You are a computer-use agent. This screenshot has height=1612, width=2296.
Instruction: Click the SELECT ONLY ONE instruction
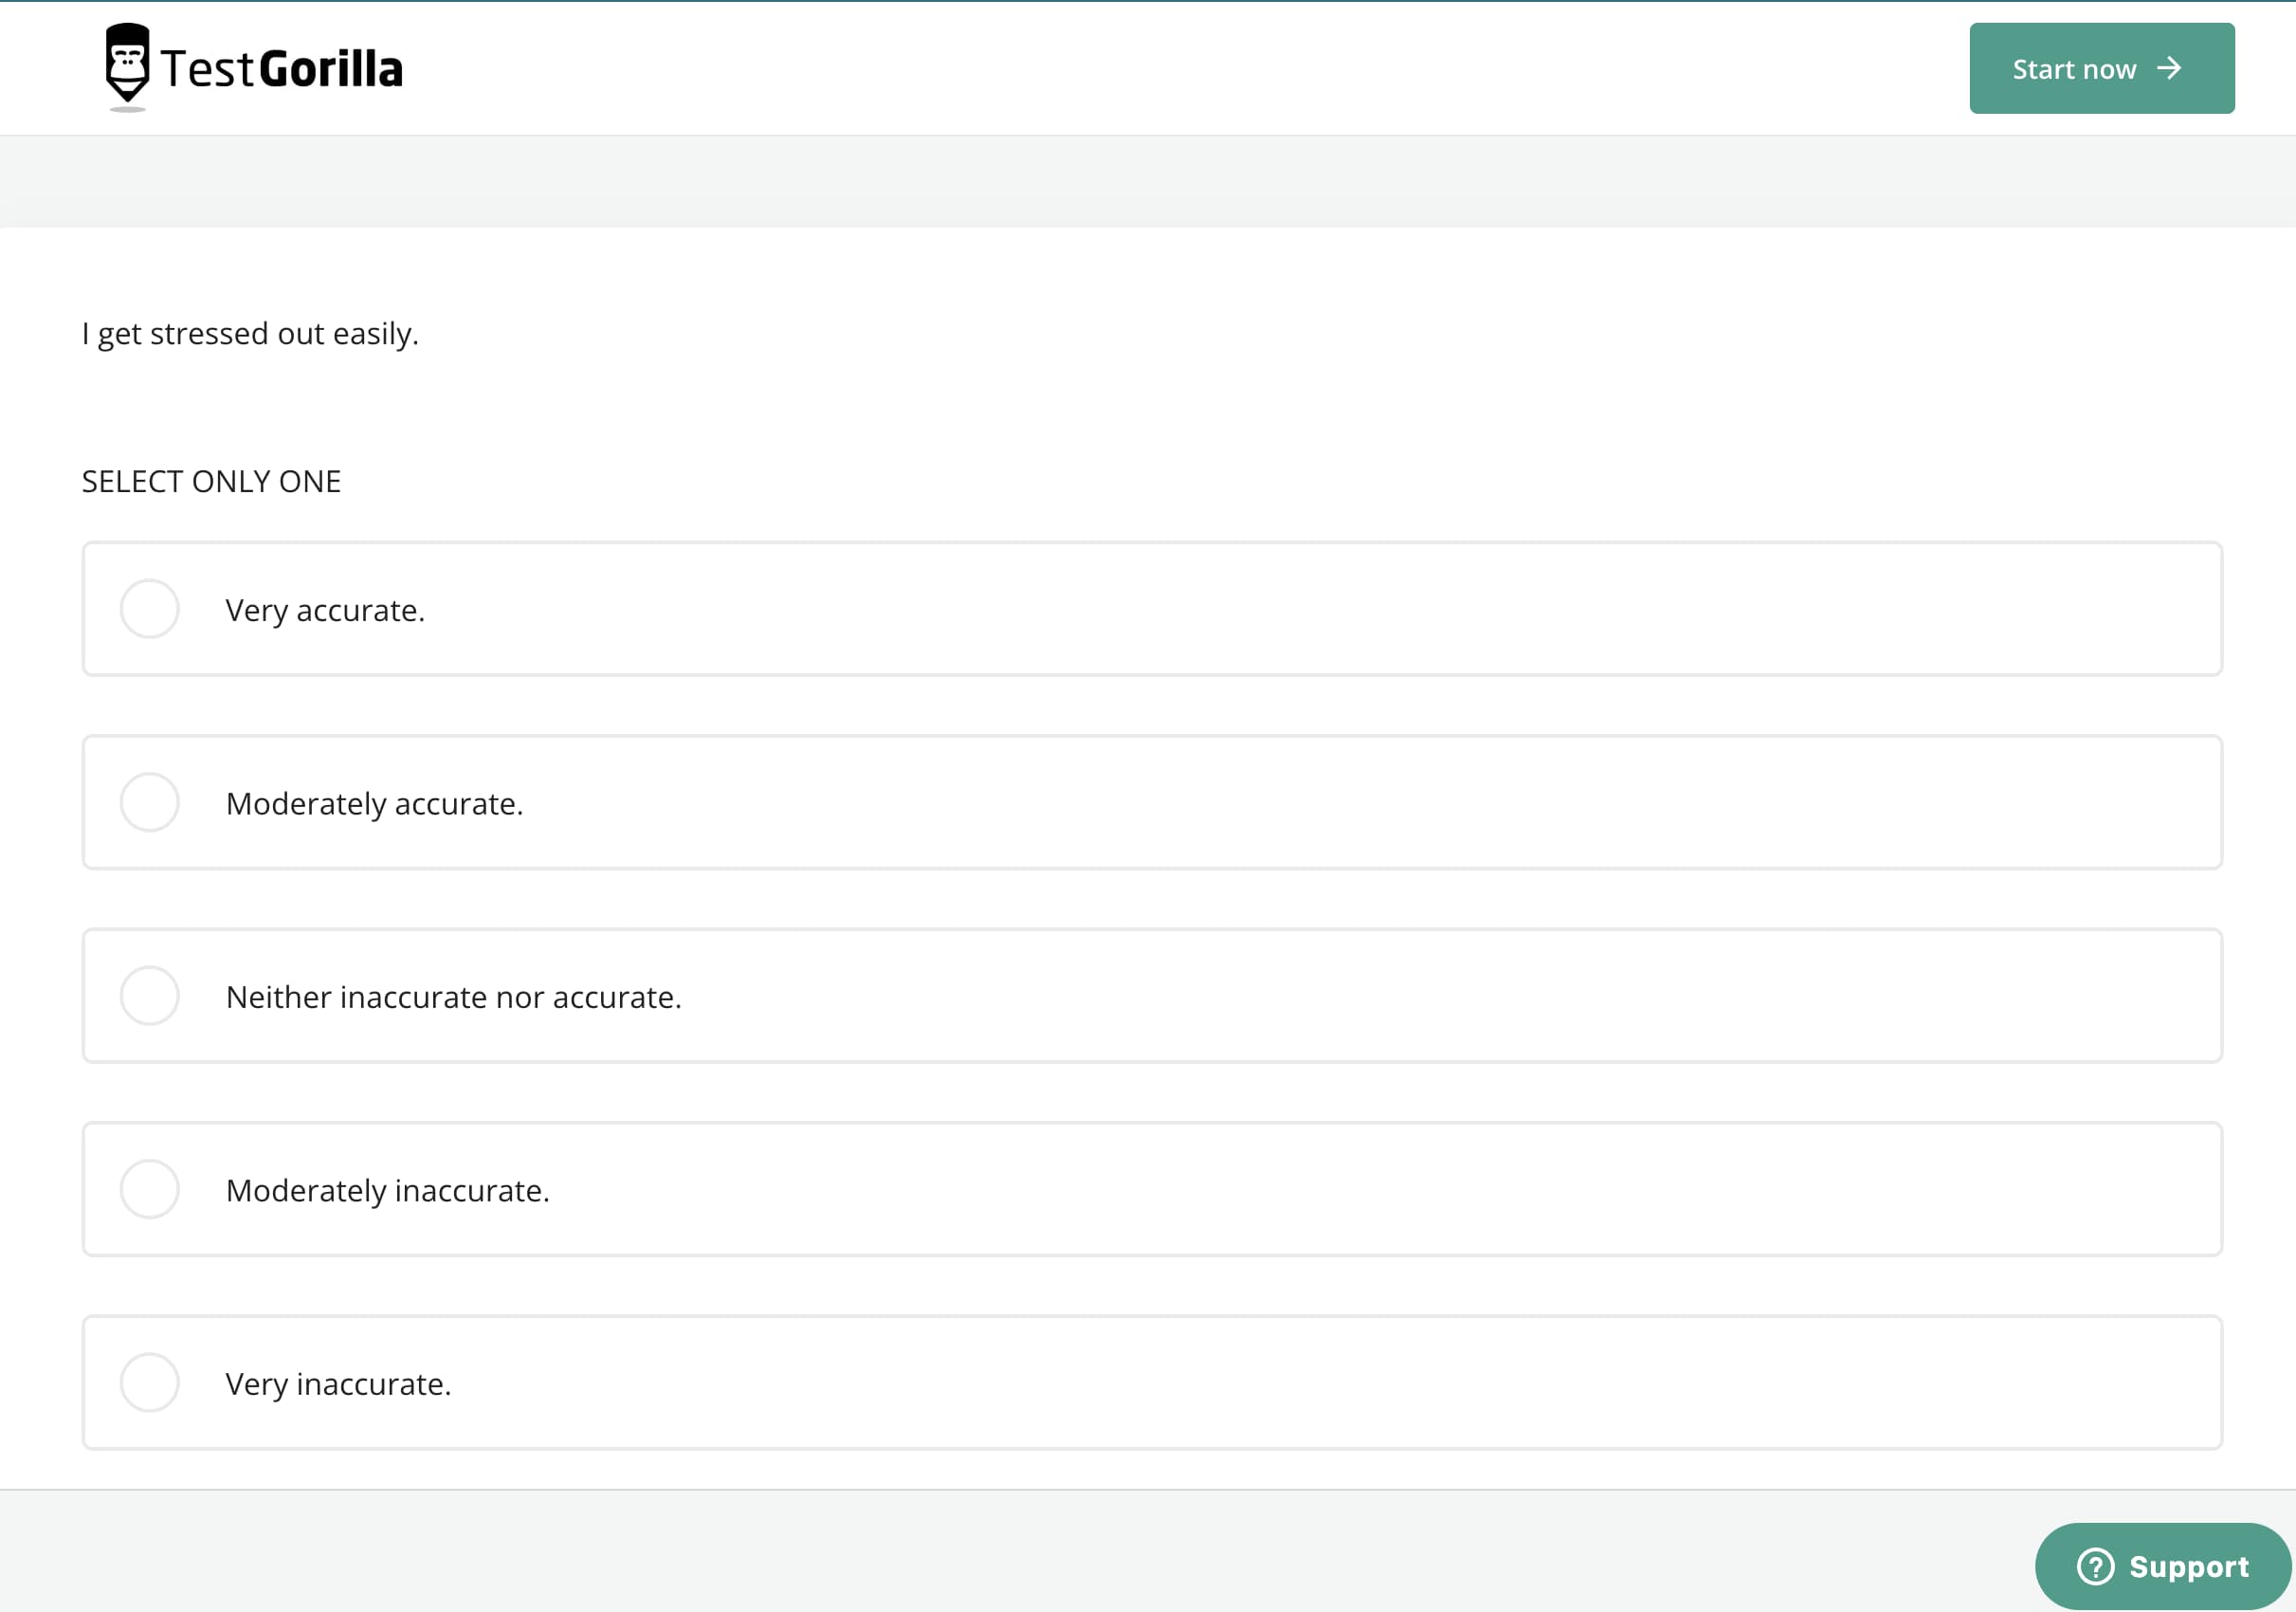point(211,482)
